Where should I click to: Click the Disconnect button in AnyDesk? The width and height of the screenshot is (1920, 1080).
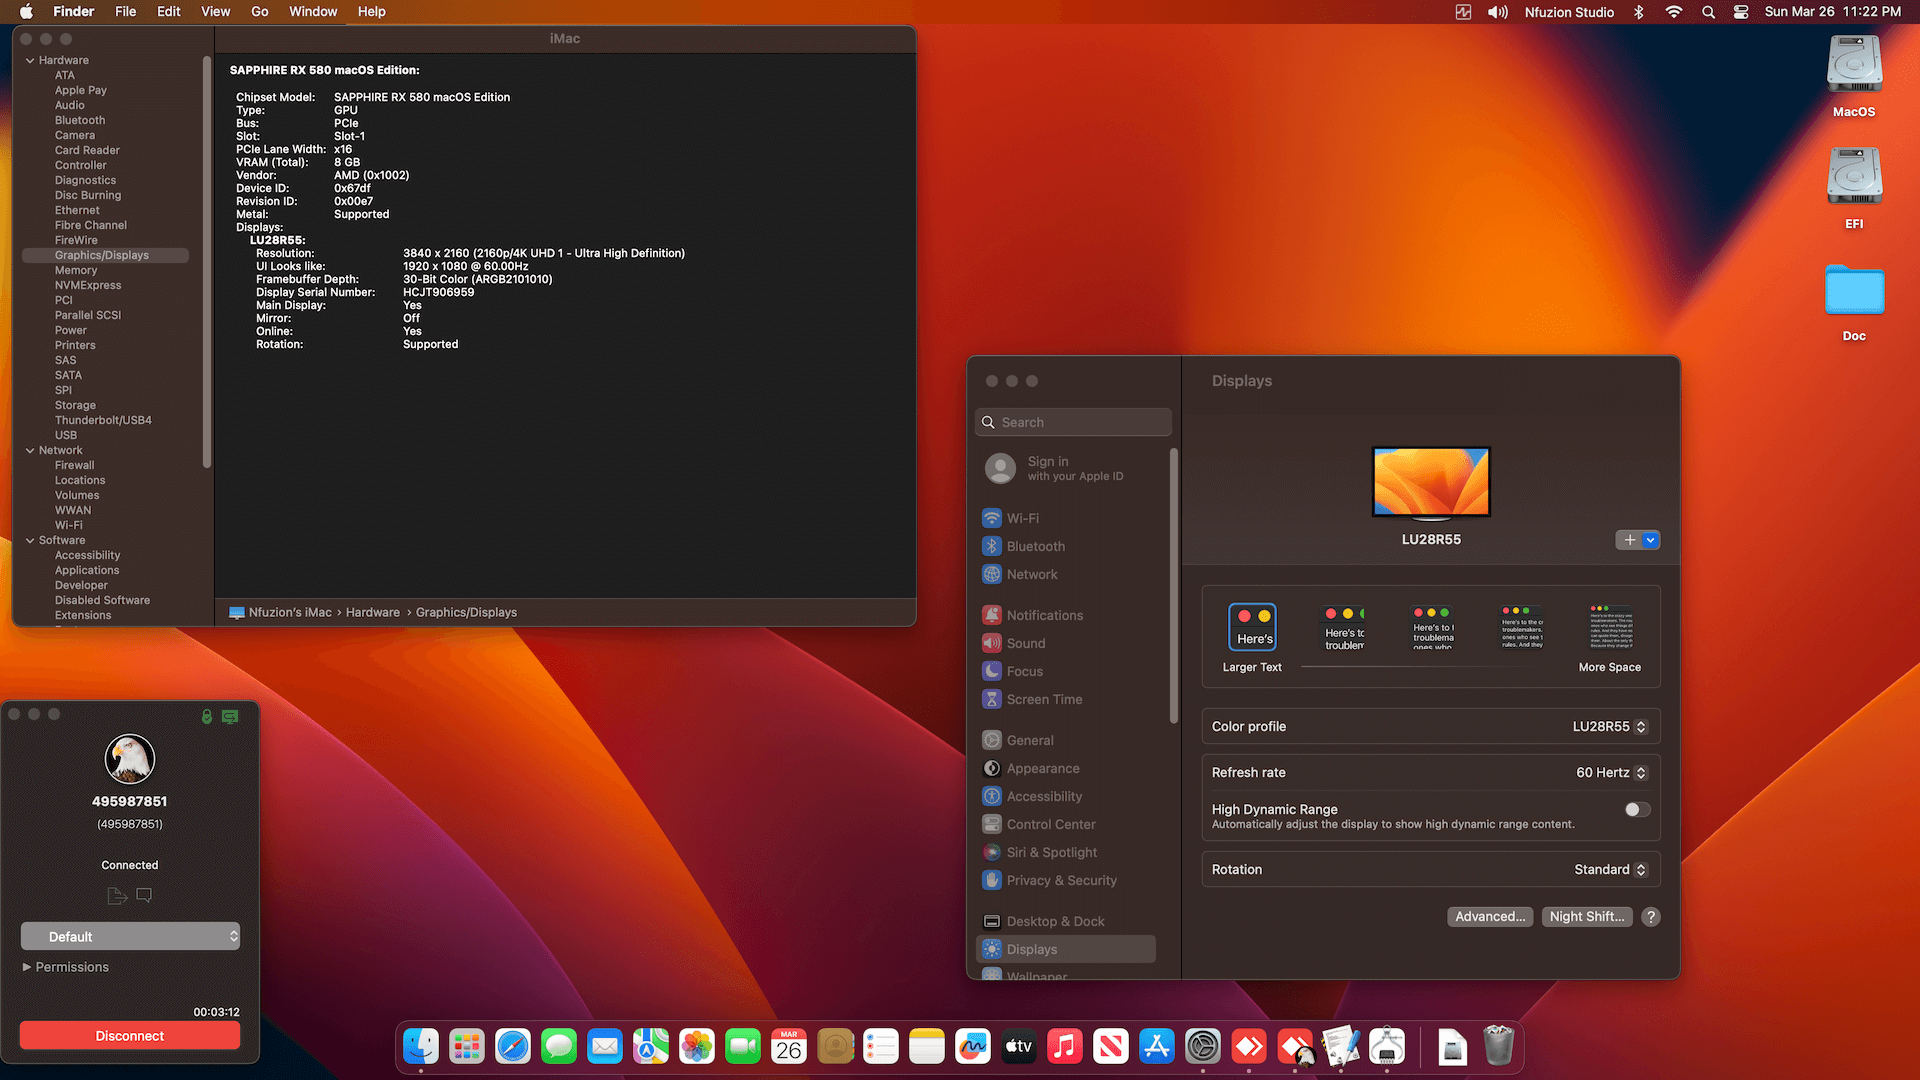pyautogui.click(x=129, y=1035)
